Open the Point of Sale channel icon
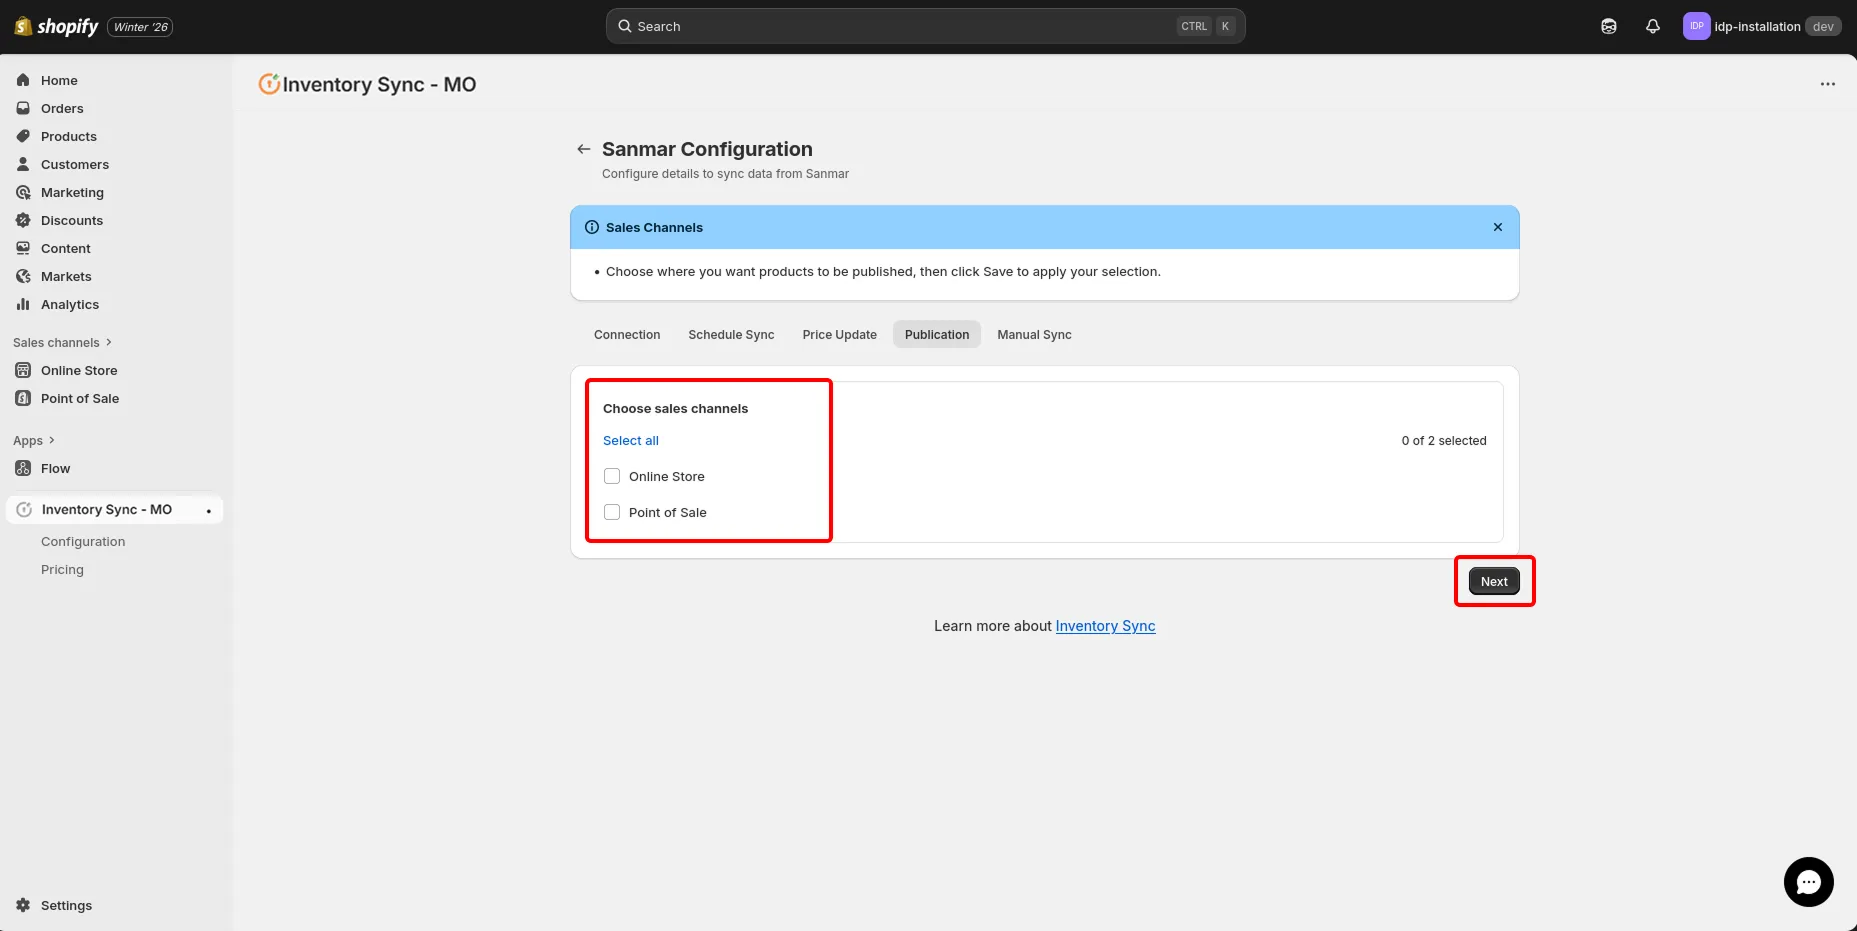This screenshot has height=931, width=1857. 23,398
